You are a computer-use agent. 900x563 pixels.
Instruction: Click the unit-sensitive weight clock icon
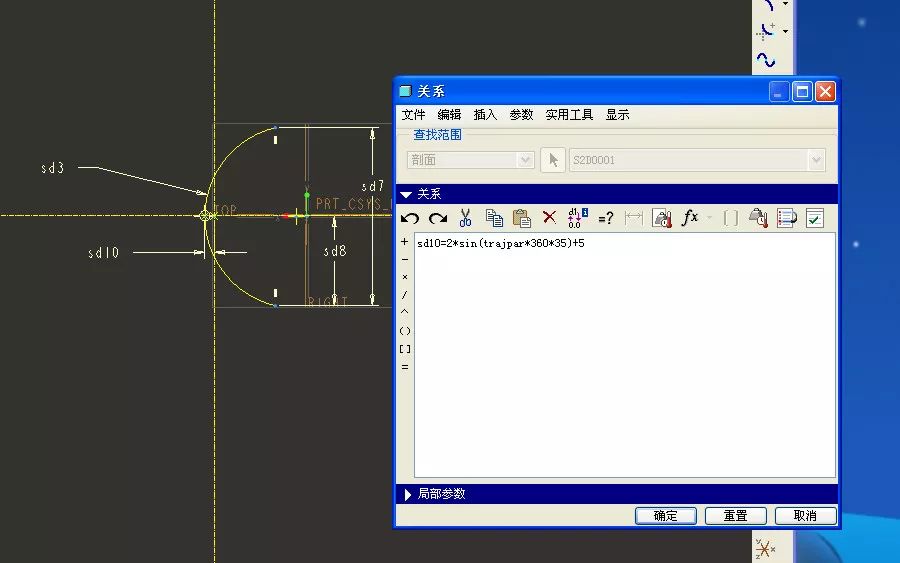coord(758,218)
